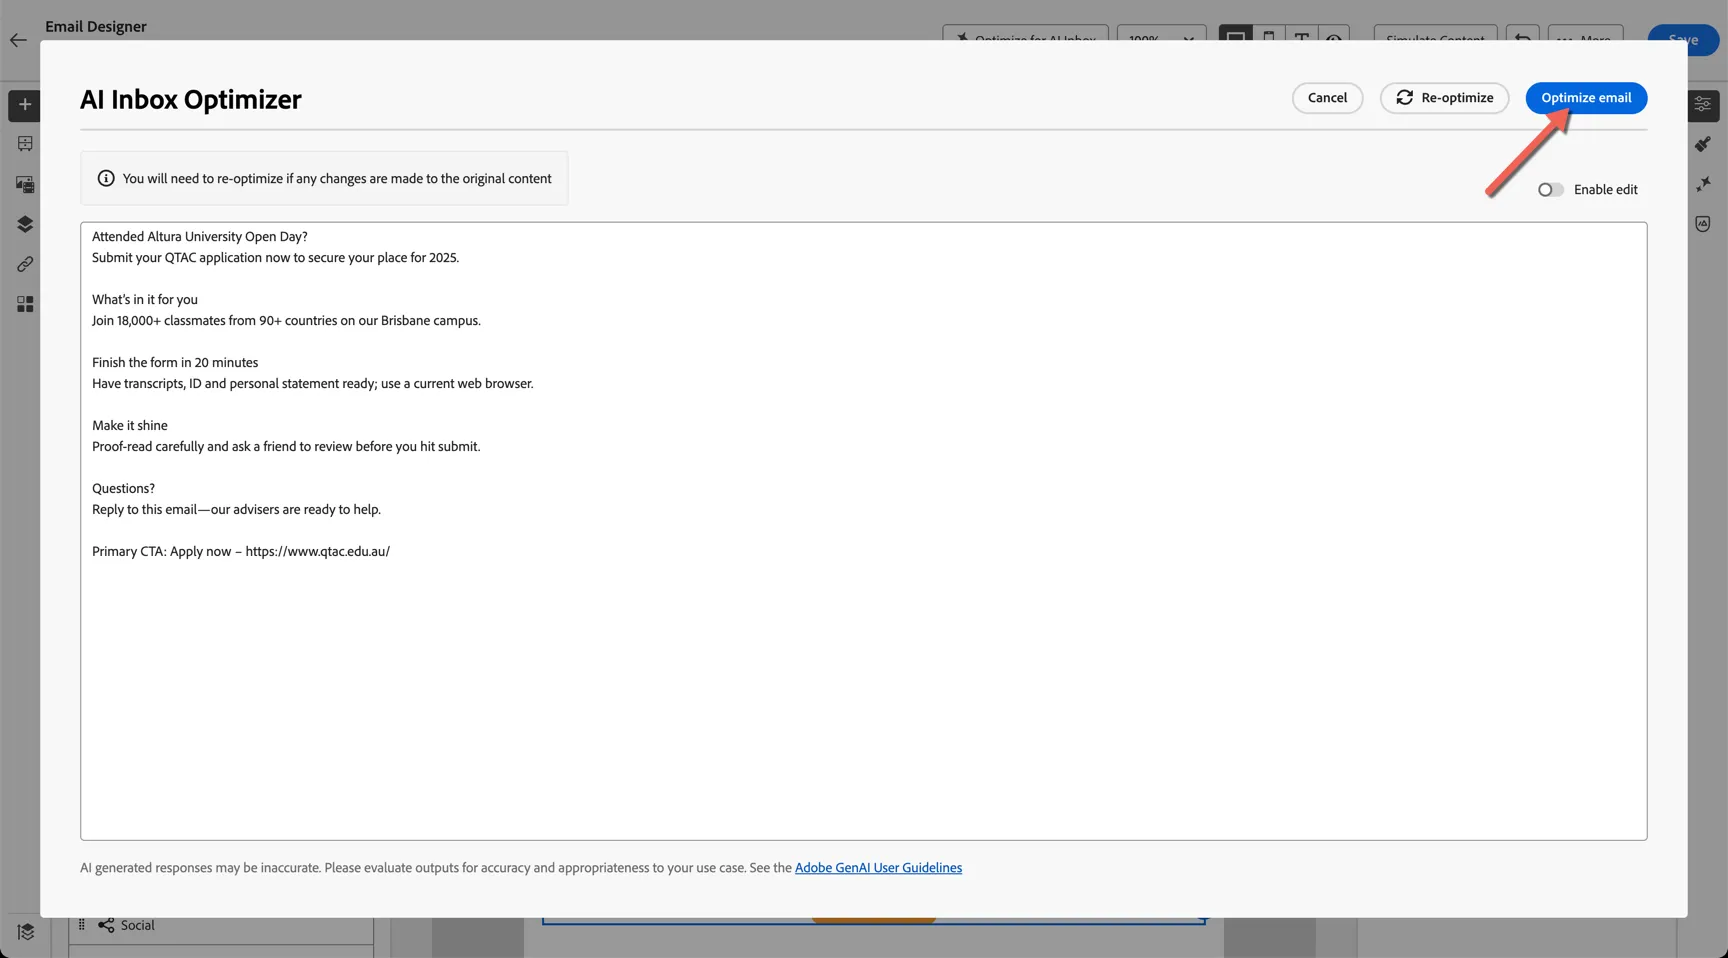
Task: Open the add components plus icon
Action: click(x=25, y=105)
